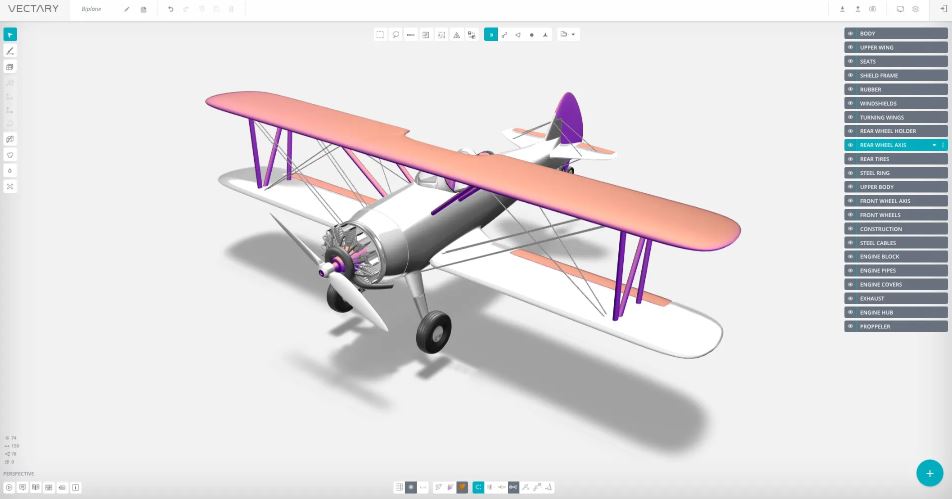Select the SHIELD FRAME layer
Image resolution: width=952 pixels, height=499 pixels.
(896, 75)
